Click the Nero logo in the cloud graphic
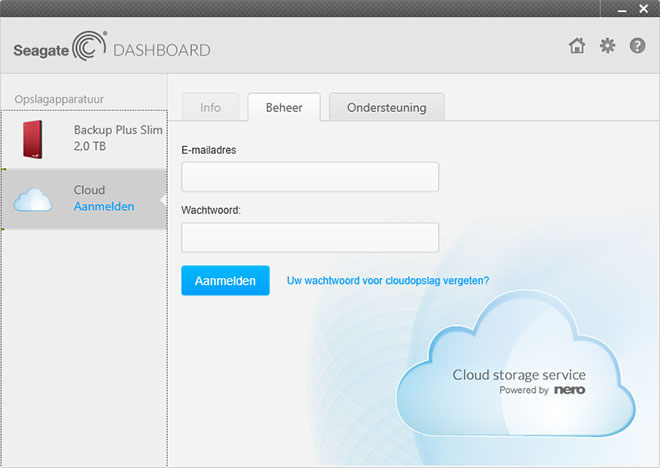 click(569, 390)
